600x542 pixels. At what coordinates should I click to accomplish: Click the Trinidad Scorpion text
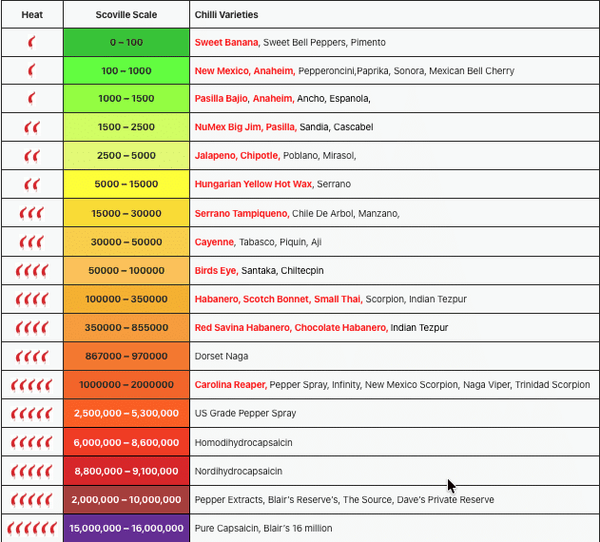coord(552,385)
